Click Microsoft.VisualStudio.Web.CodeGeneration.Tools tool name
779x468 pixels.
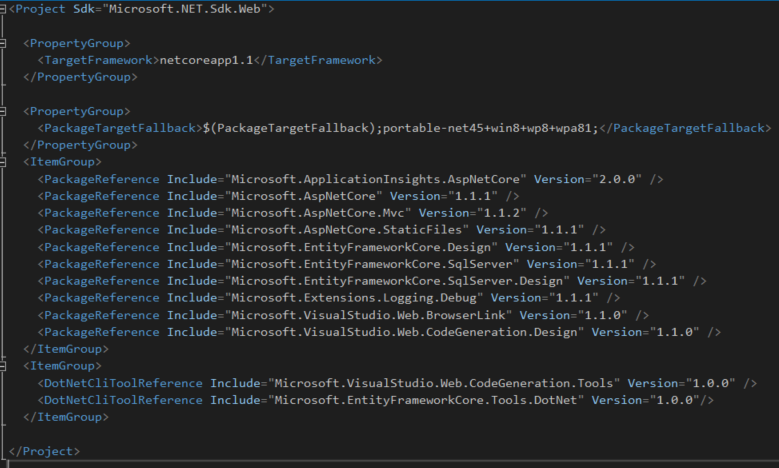[x=444, y=384]
